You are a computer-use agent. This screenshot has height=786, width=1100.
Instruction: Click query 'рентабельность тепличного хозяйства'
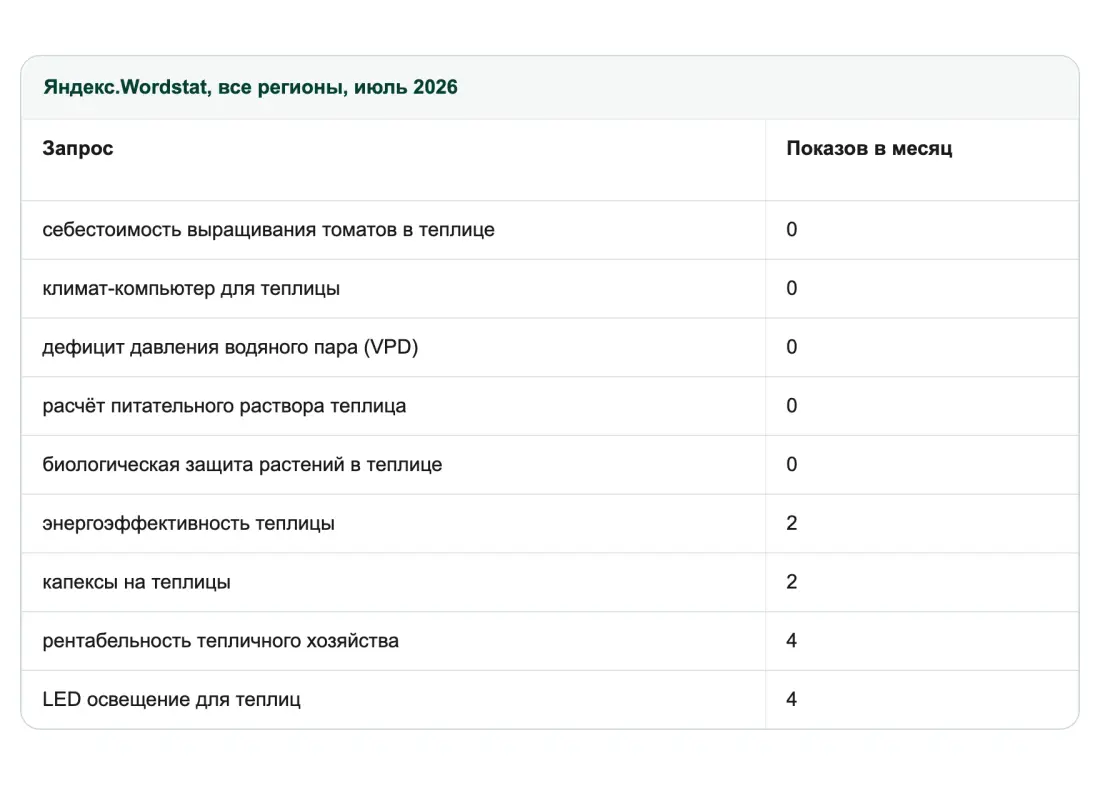220,641
